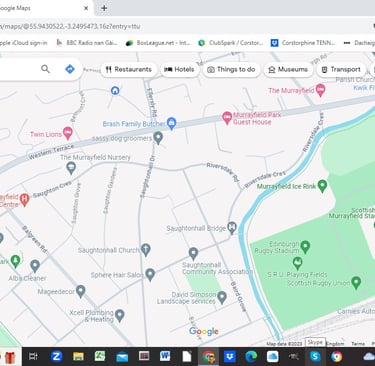Select the Sphere Hair Salon pin
The width and height of the screenshot is (375, 366).
[x=150, y=274]
